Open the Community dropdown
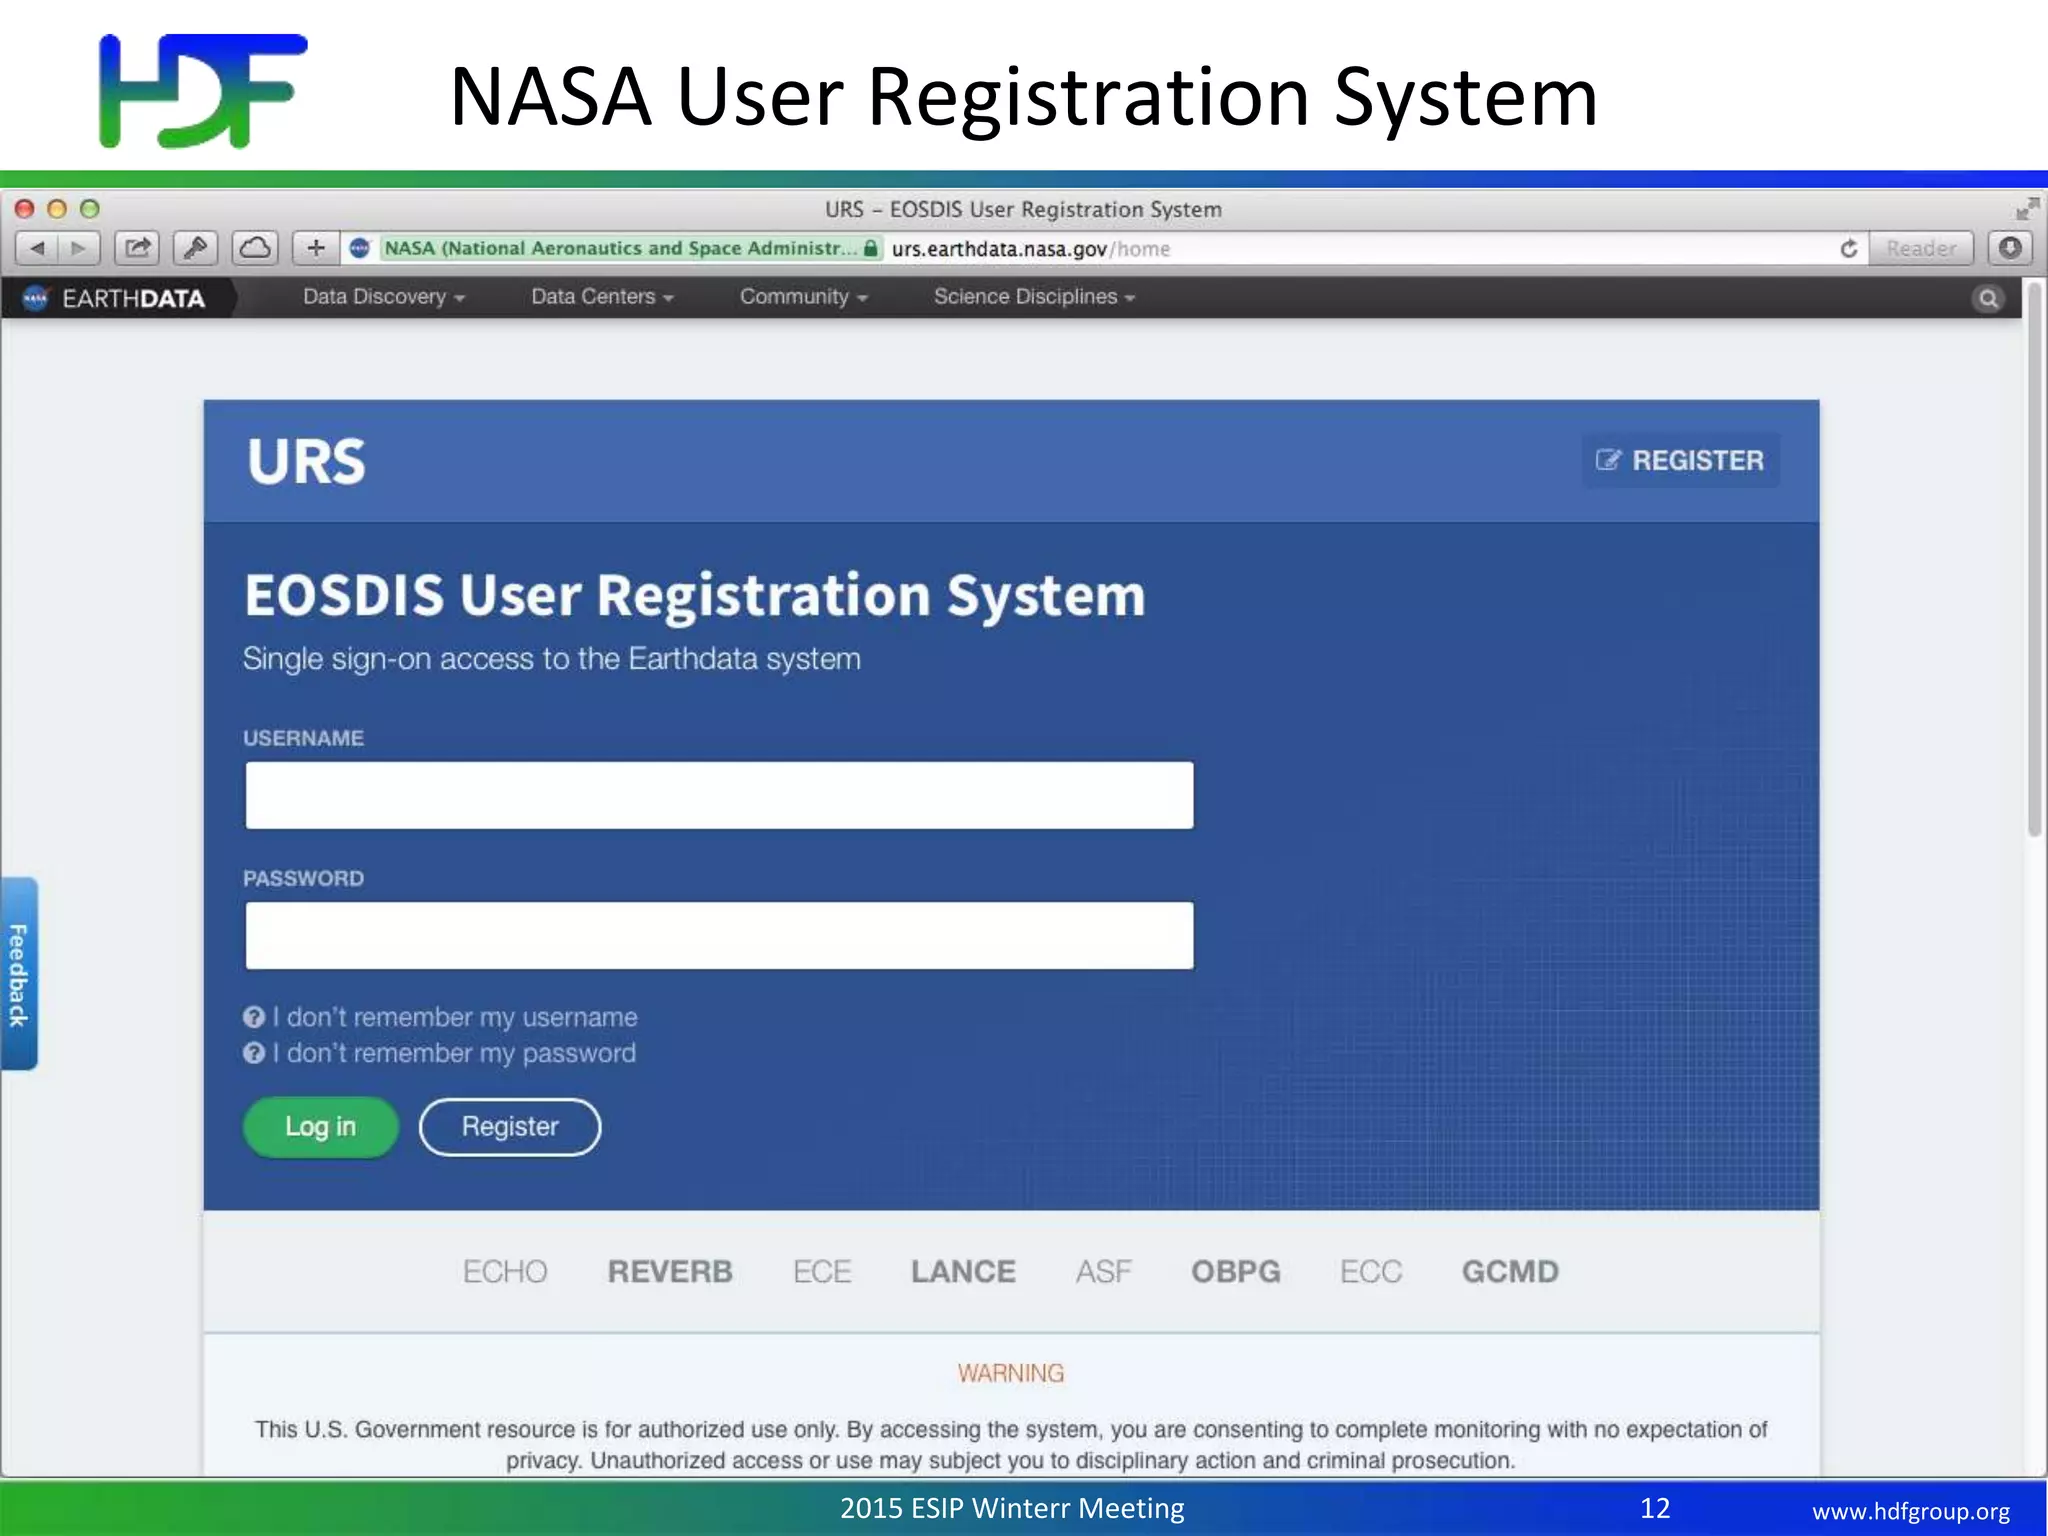Screen dimensions: 2048x1536 click(803, 297)
